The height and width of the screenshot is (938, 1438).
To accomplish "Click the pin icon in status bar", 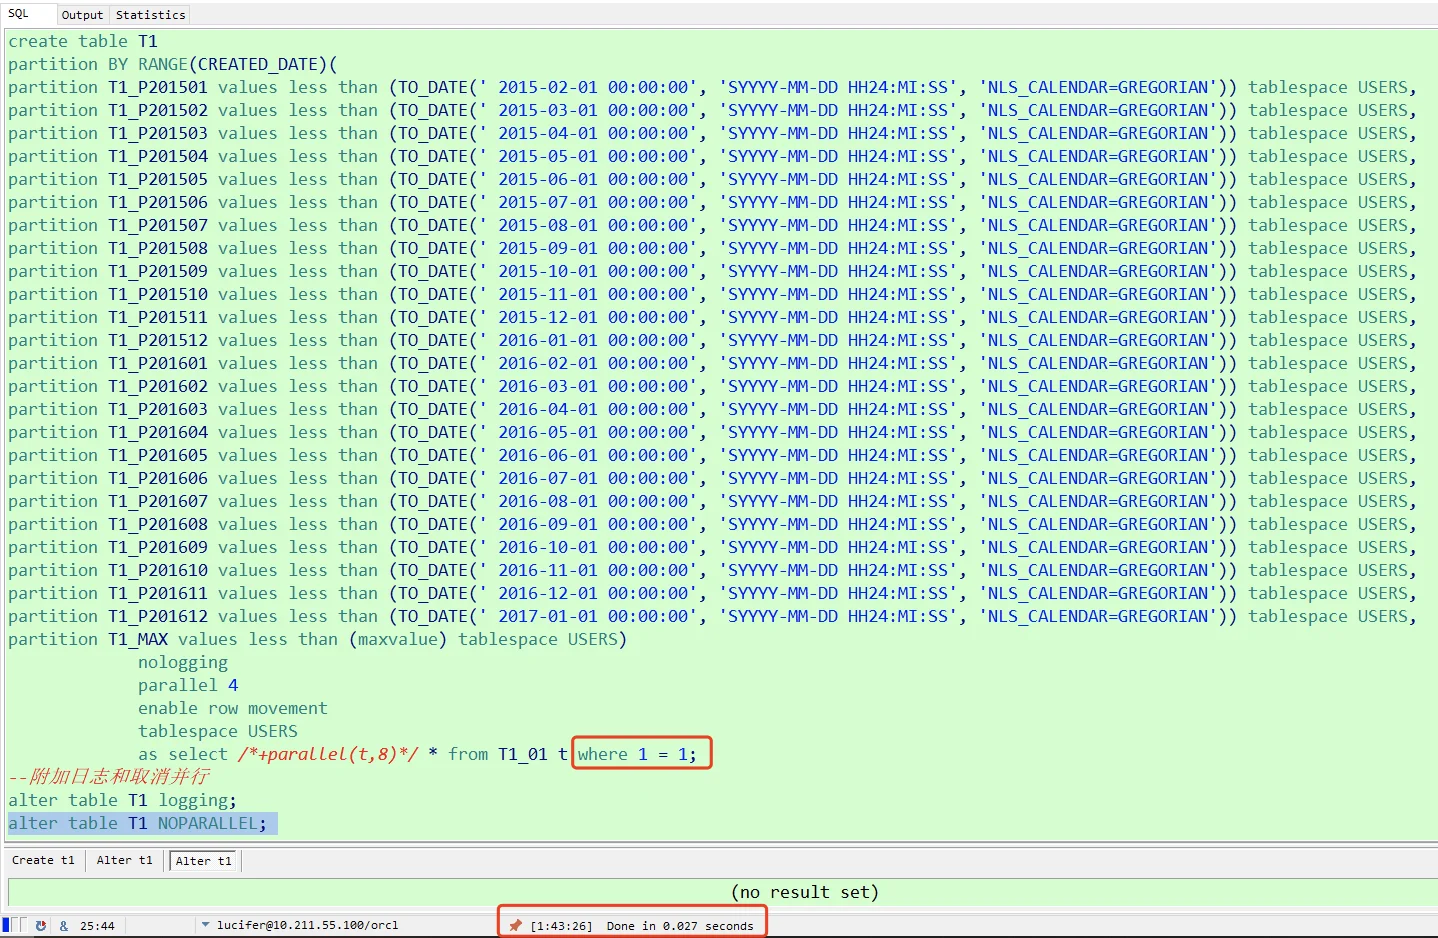I will coord(515,926).
